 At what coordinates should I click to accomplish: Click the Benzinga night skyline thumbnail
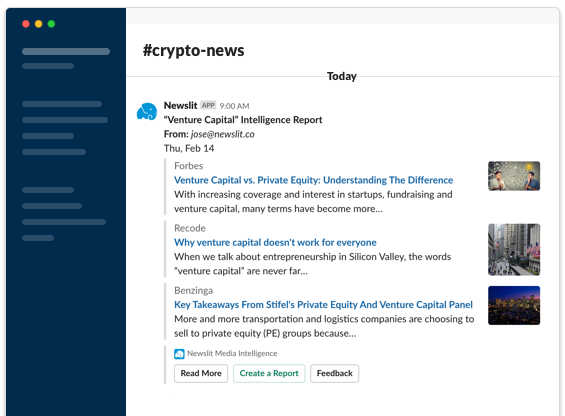[x=514, y=305]
